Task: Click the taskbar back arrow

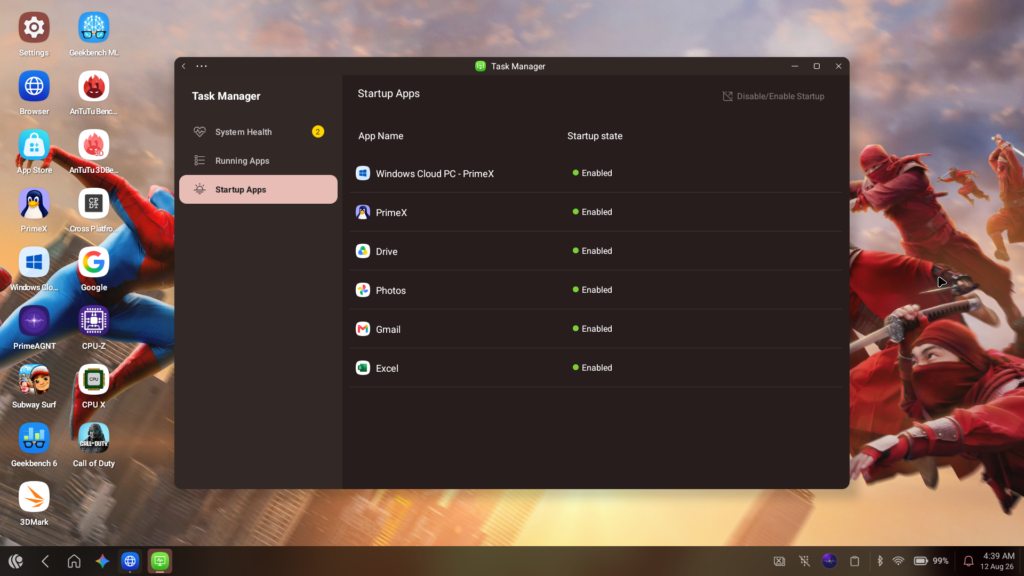Action: [x=45, y=561]
